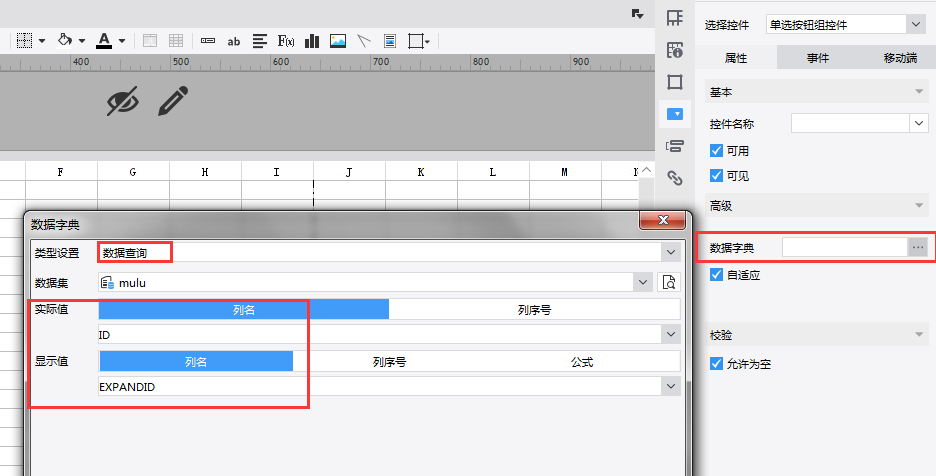
Task: Select the widget settings sidebar icon
Action: point(675,113)
